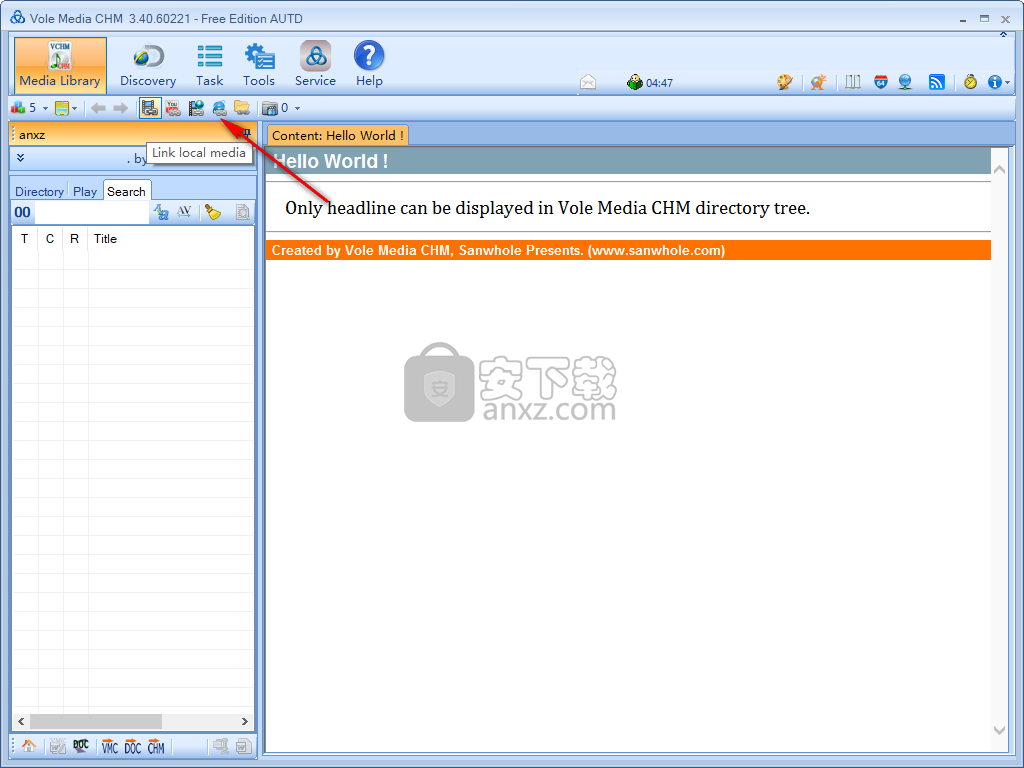Click the 64 shield icon
The image size is (1024, 768).
881,82
